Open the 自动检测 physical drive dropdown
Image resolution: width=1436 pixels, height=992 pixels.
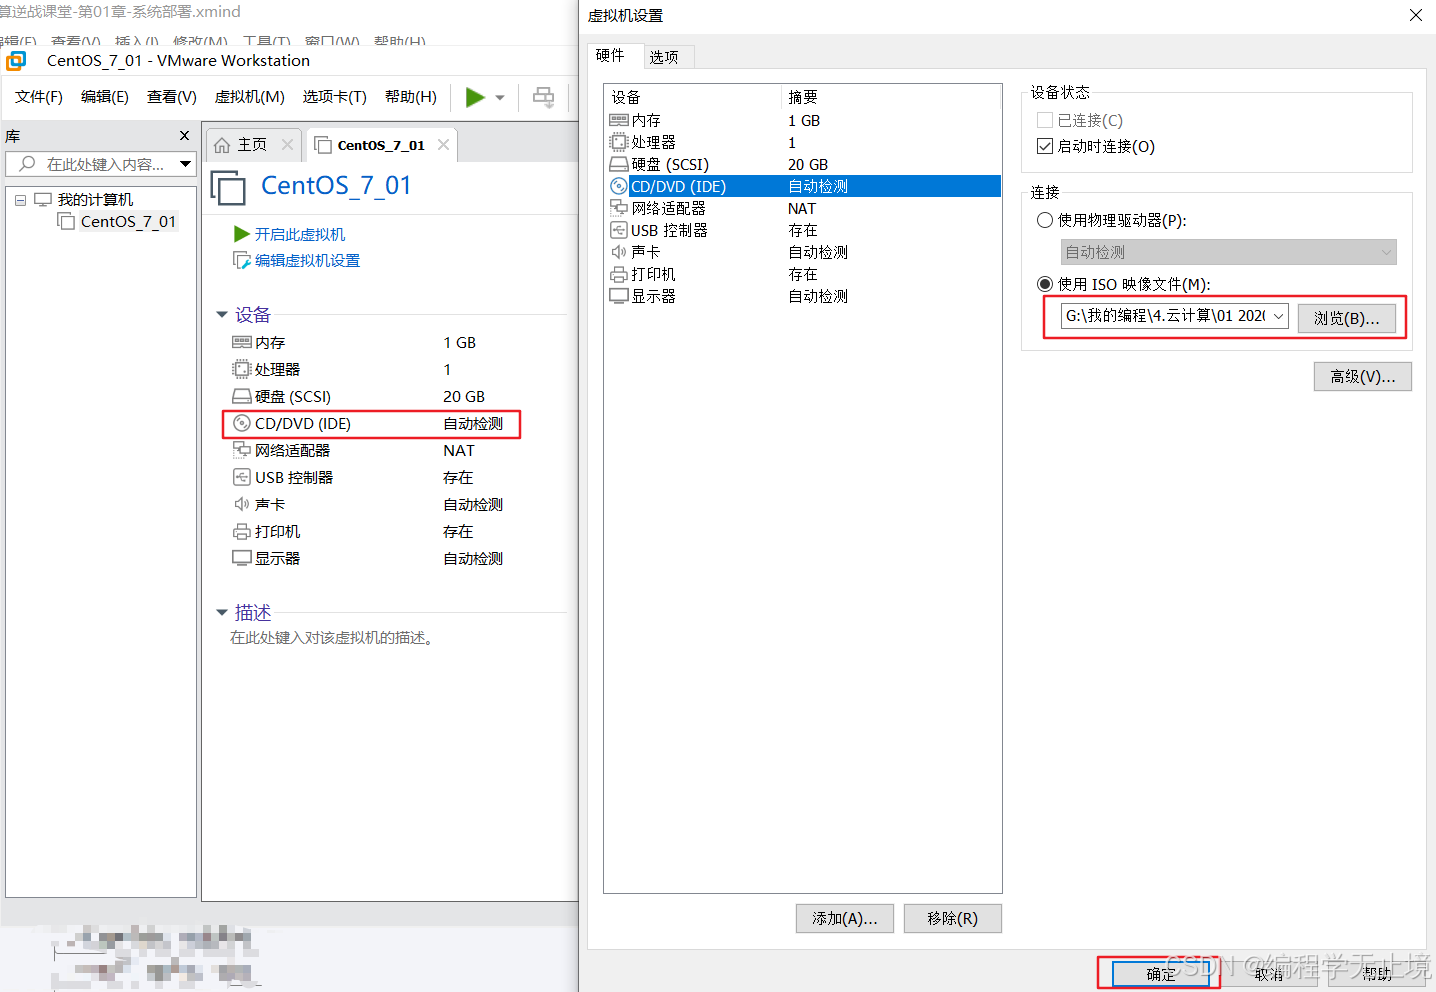point(1228,252)
